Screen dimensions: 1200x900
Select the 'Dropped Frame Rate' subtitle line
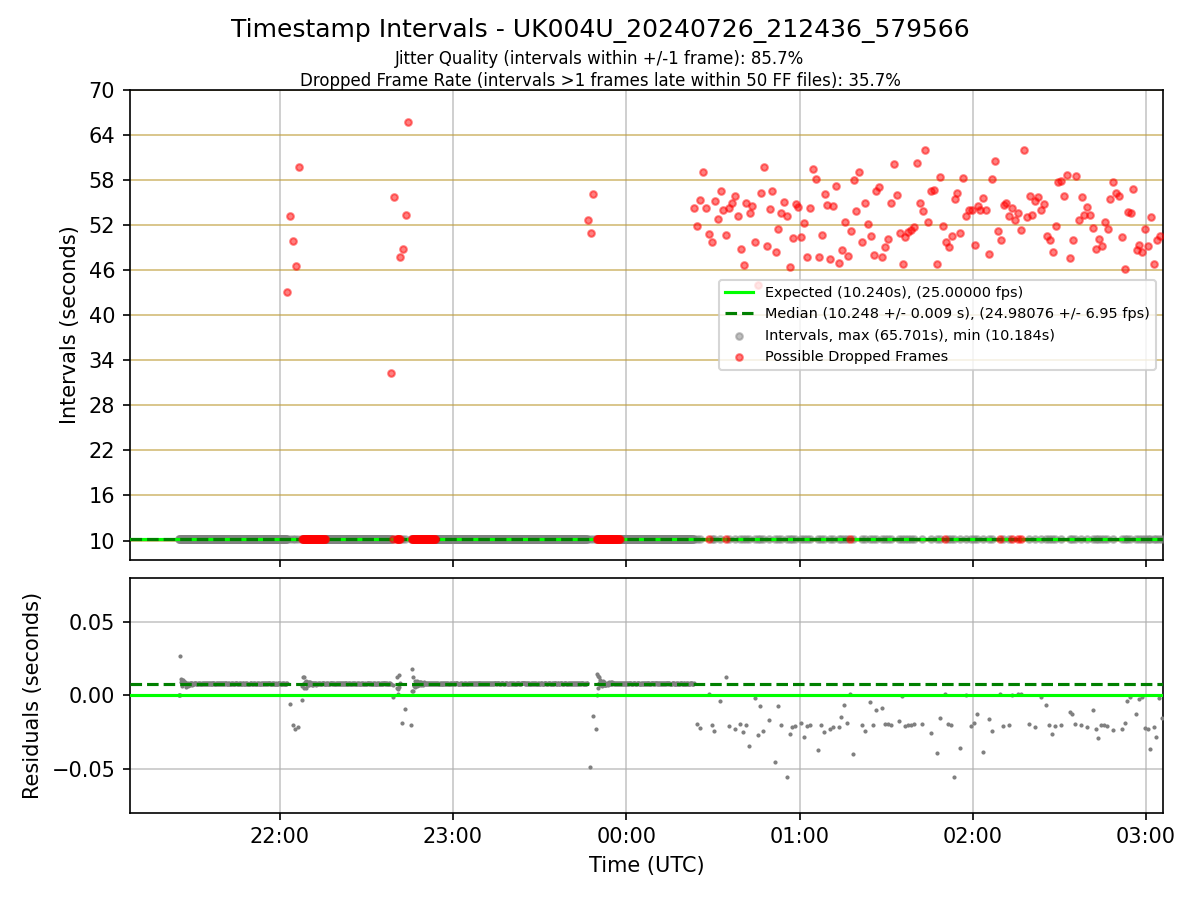[x=600, y=80]
